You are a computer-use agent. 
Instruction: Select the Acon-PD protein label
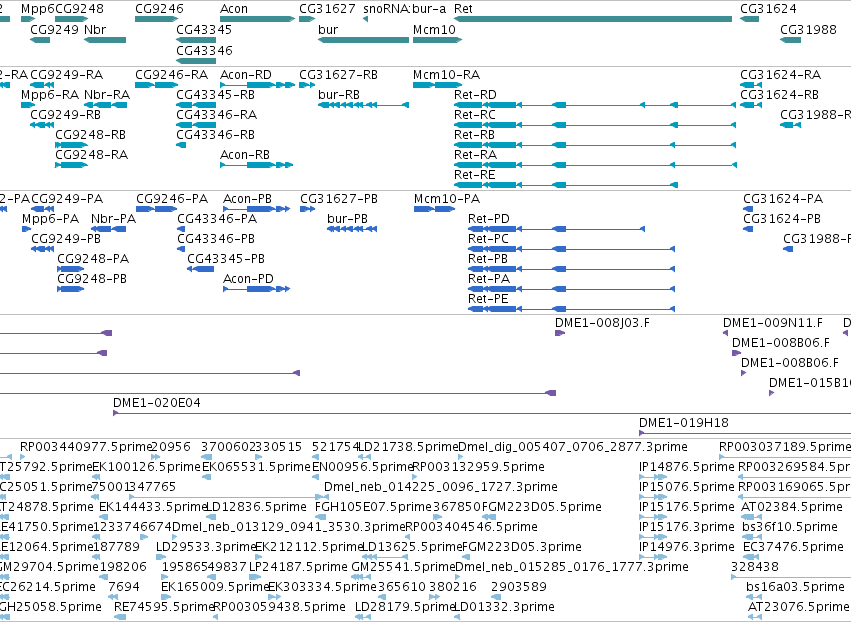(248, 279)
